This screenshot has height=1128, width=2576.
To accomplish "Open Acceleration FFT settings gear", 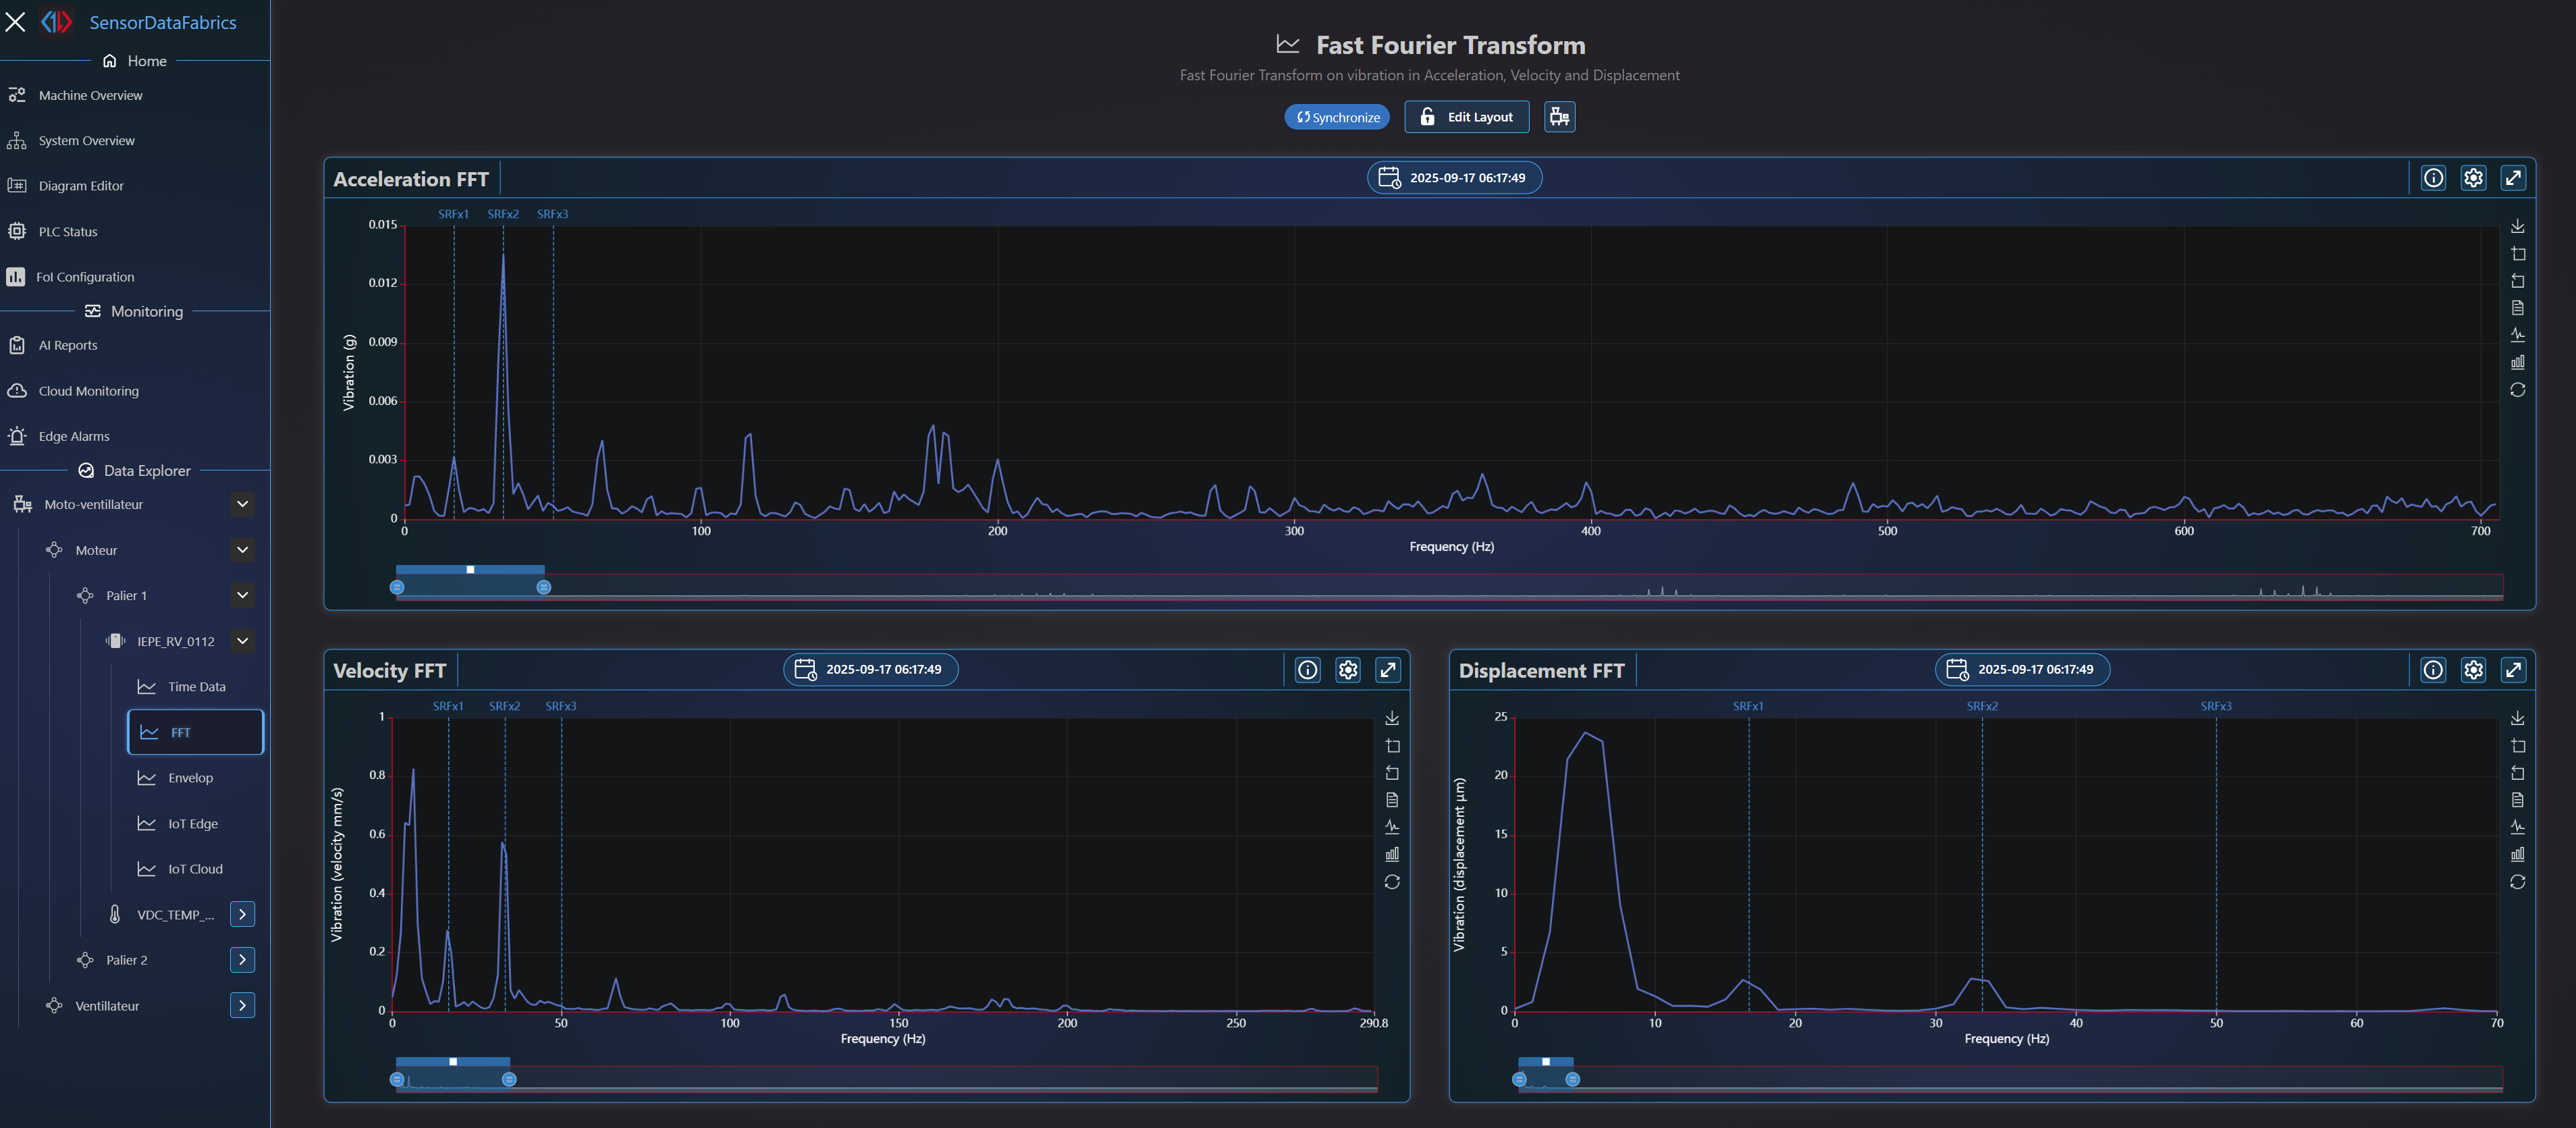I will pos(2473,178).
